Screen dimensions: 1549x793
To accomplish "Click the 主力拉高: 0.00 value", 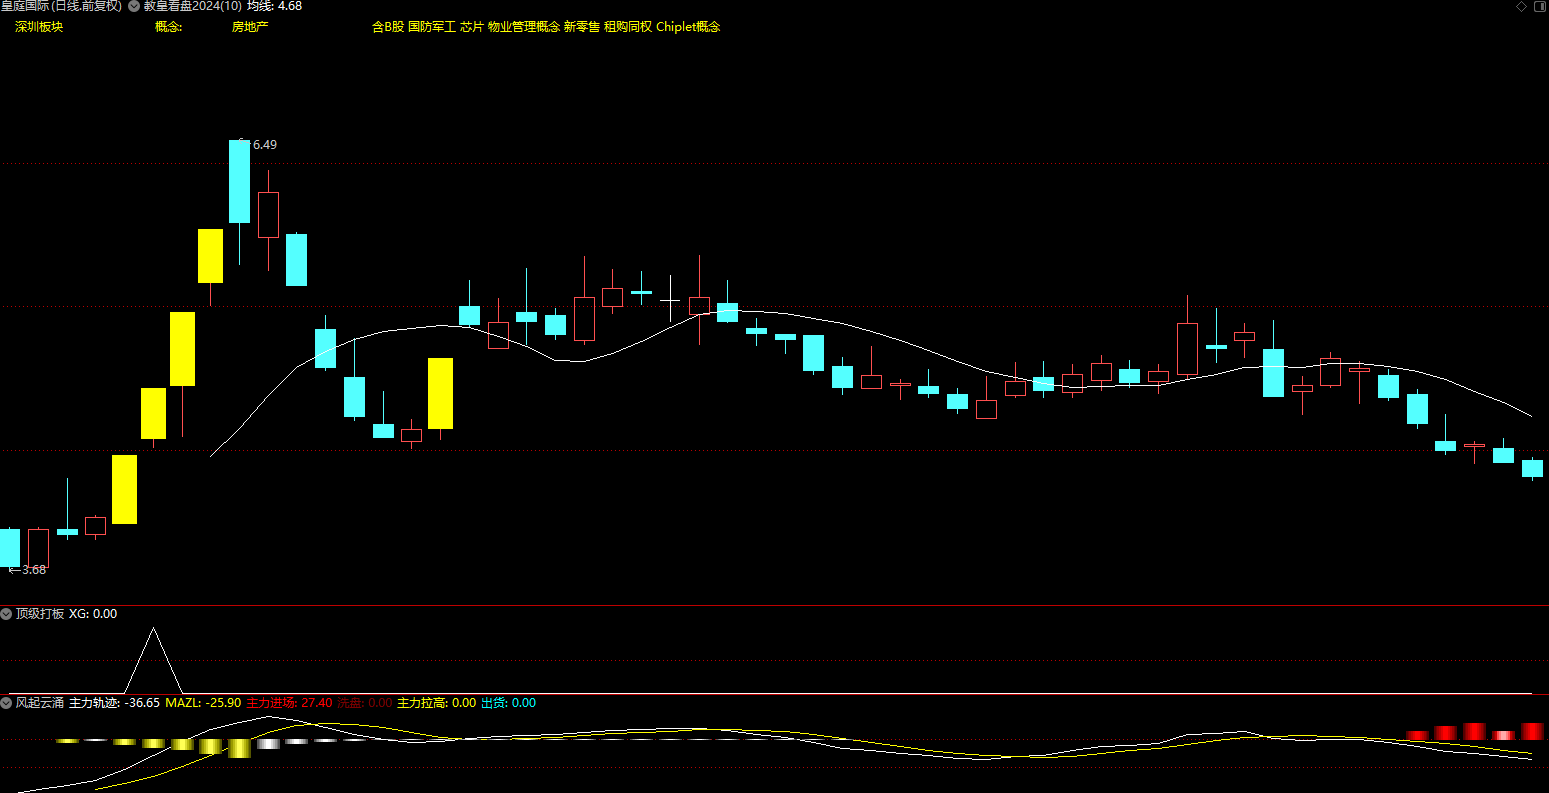I will [x=437, y=703].
